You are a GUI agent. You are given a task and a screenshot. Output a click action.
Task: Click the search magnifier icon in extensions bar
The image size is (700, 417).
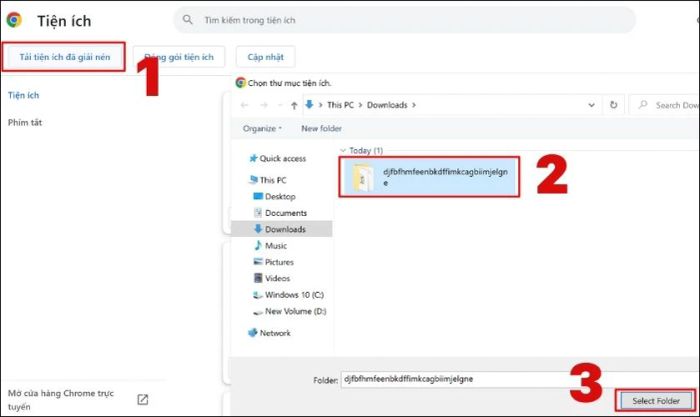pyautogui.click(x=188, y=20)
